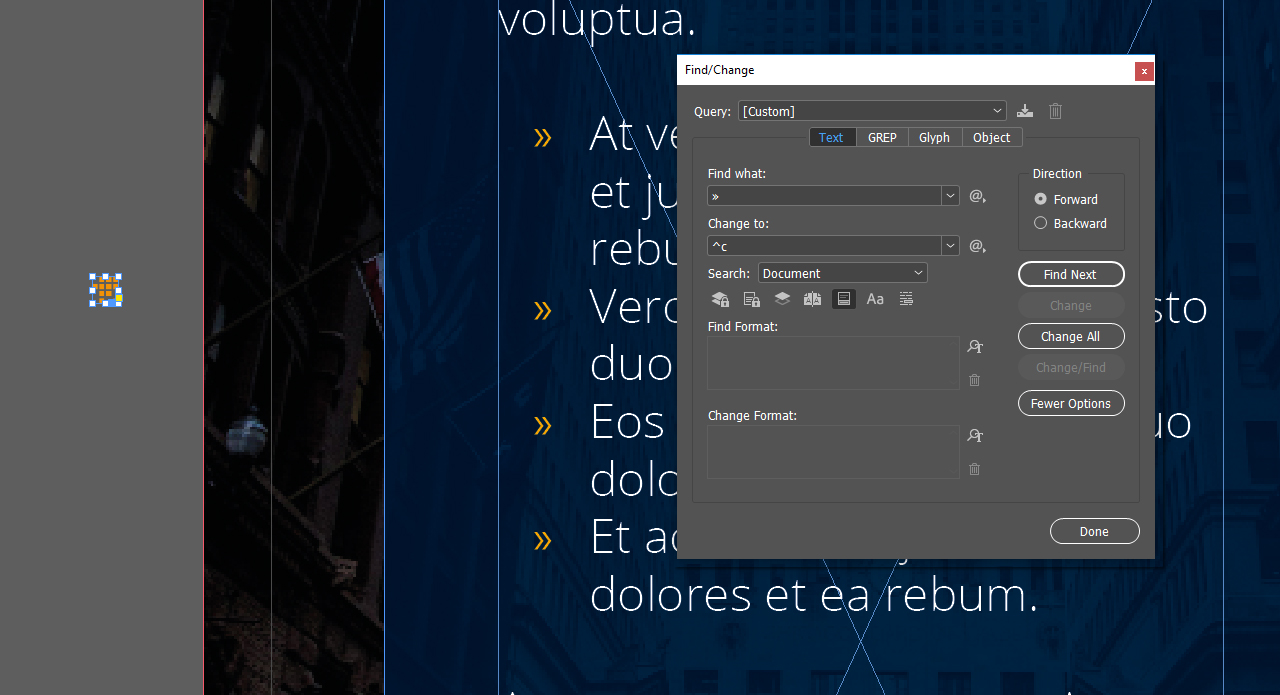The height and width of the screenshot is (695, 1280).
Task: Toggle Whole Word search option
Action: tap(906, 299)
